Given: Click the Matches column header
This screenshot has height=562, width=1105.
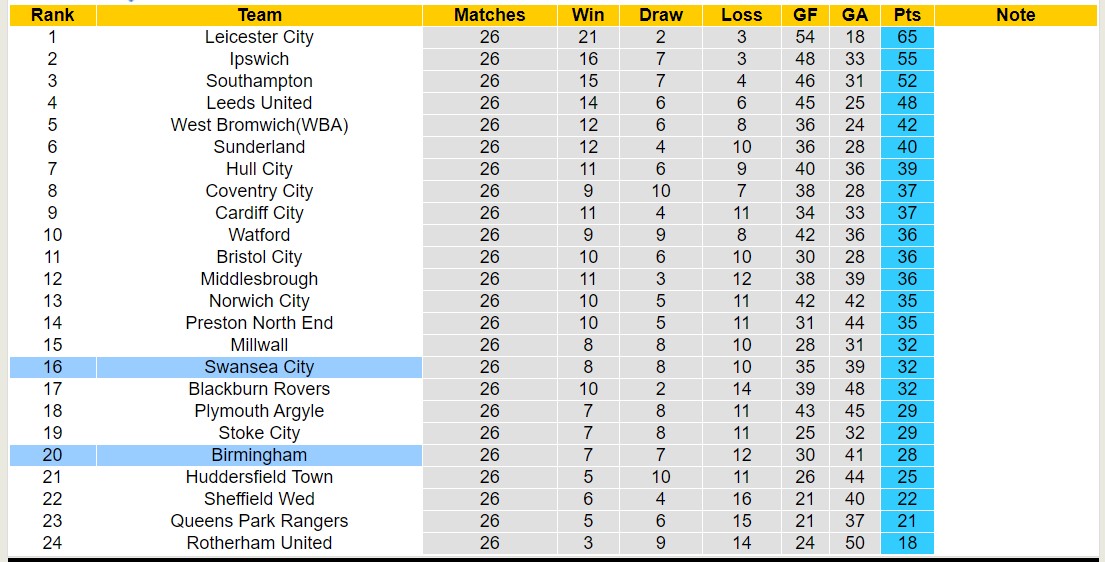Looking at the screenshot, I should pos(489,15).
